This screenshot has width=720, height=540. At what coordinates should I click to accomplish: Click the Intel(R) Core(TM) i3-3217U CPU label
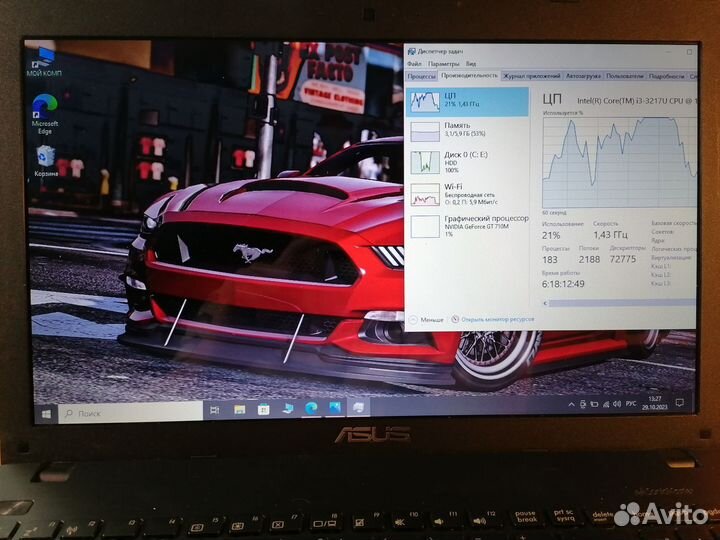tap(637, 101)
